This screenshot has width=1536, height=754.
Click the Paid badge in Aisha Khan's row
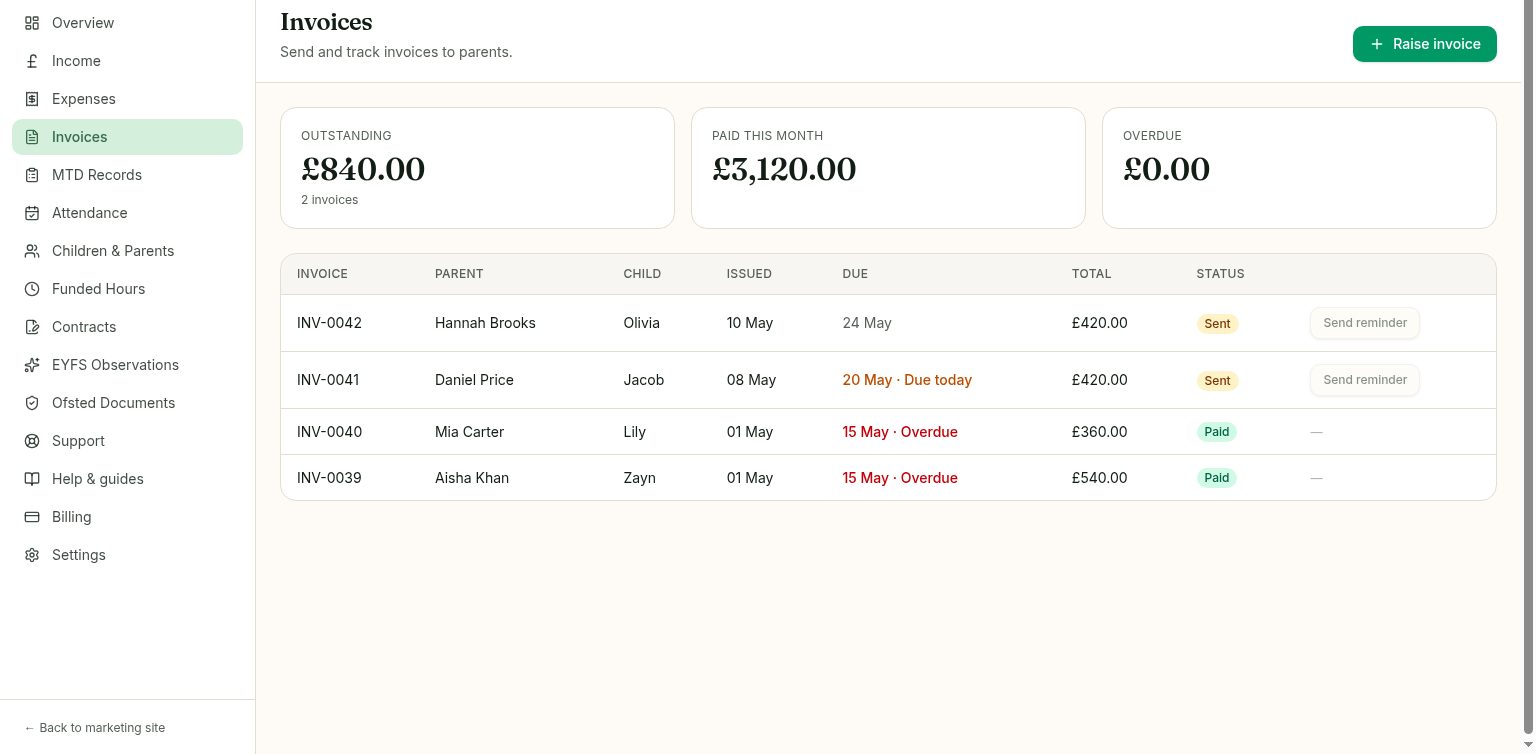(x=1216, y=478)
